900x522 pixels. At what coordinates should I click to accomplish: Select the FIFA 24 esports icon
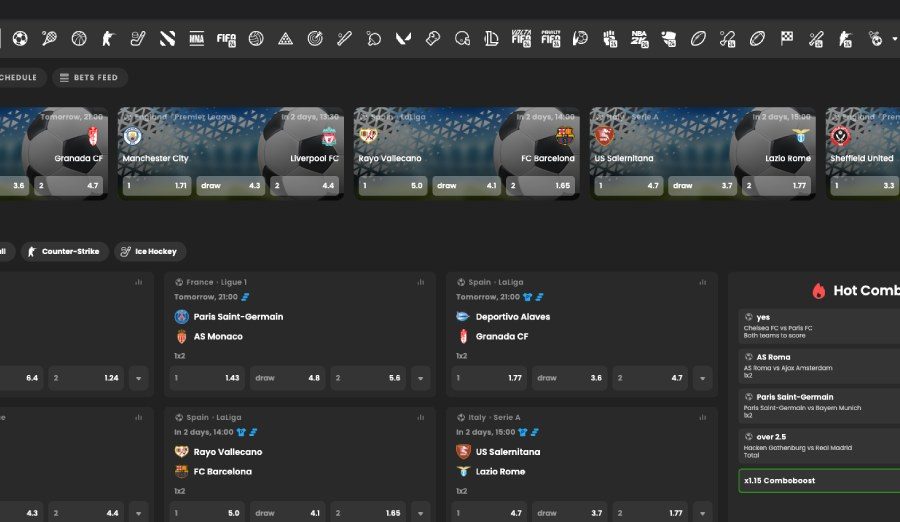(226, 38)
